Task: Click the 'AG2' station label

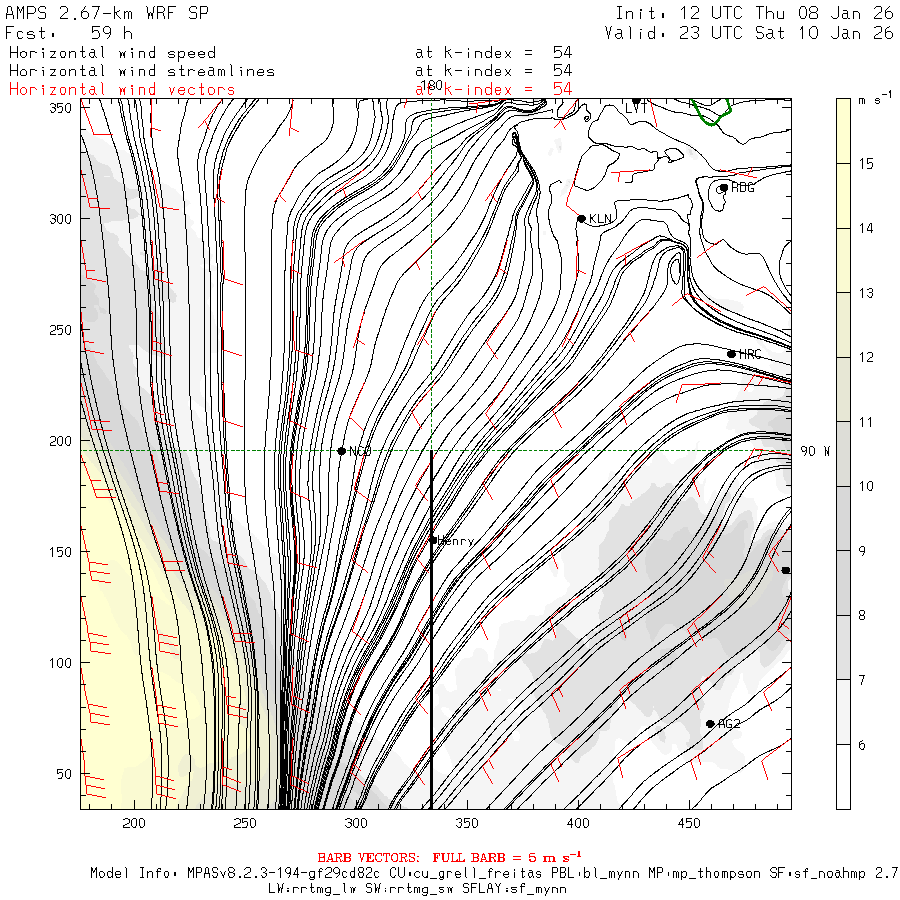Action: [729, 724]
